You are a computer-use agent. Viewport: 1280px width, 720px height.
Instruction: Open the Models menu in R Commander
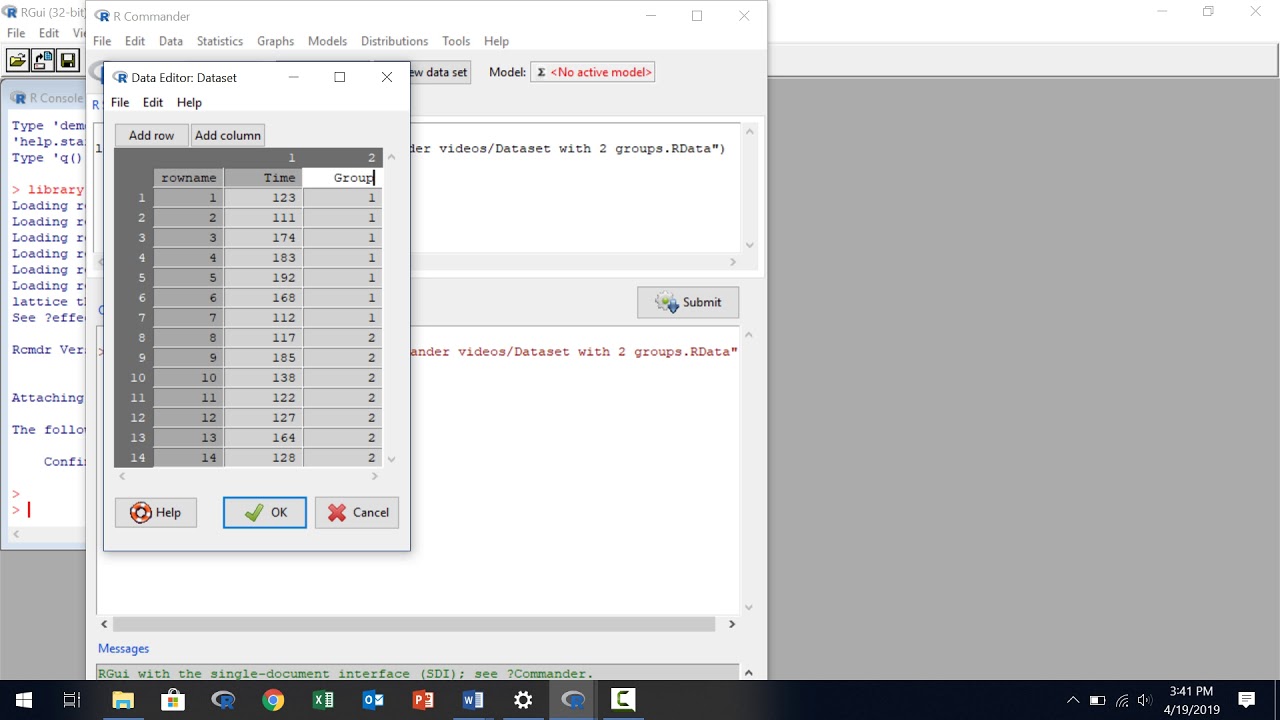pyautogui.click(x=327, y=41)
